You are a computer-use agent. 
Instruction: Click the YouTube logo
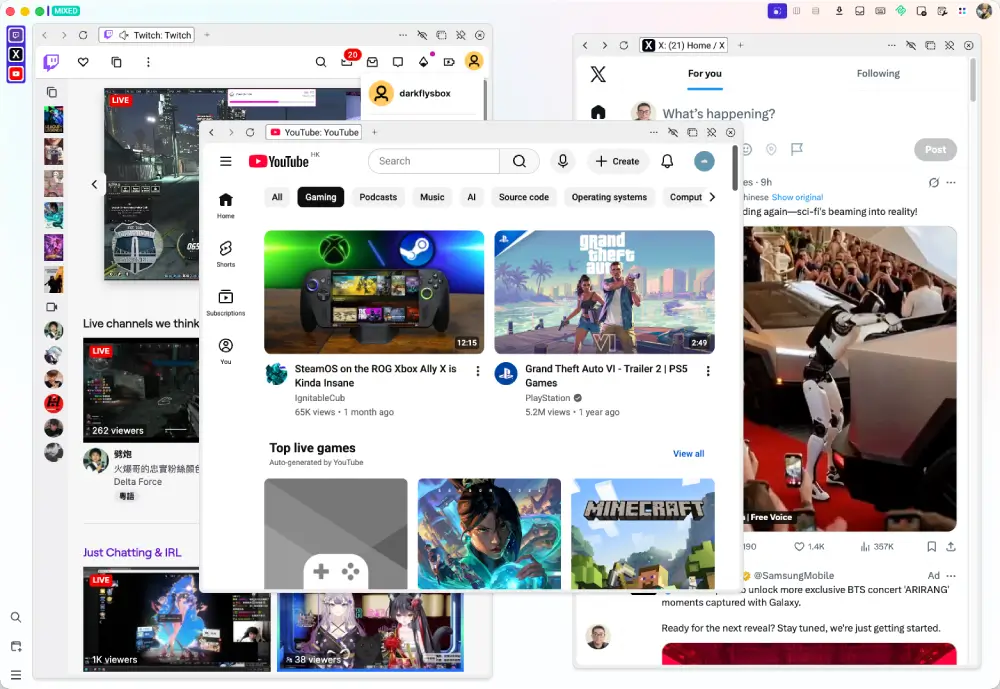[x=279, y=161]
